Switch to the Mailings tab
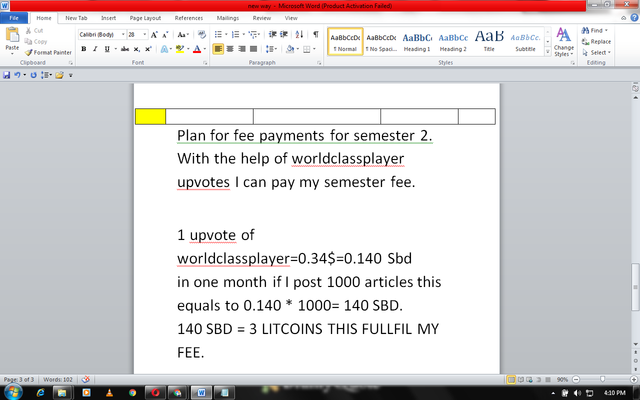The height and width of the screenshot is (400, 640). coord(228,18)
